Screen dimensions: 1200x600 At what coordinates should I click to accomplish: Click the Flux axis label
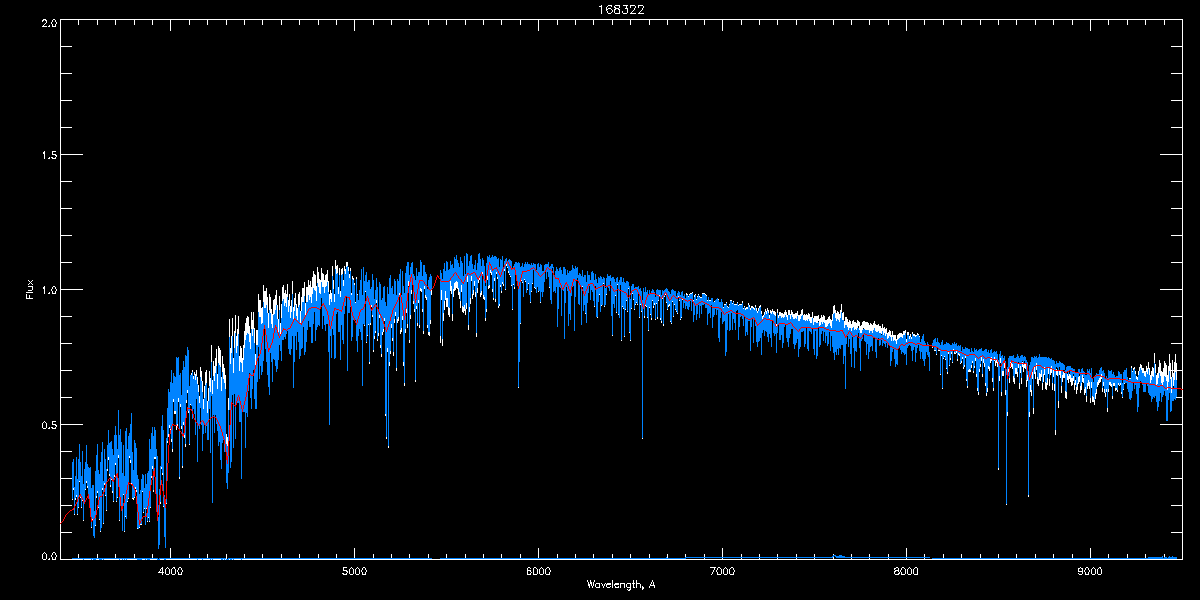tap(30, 290)
